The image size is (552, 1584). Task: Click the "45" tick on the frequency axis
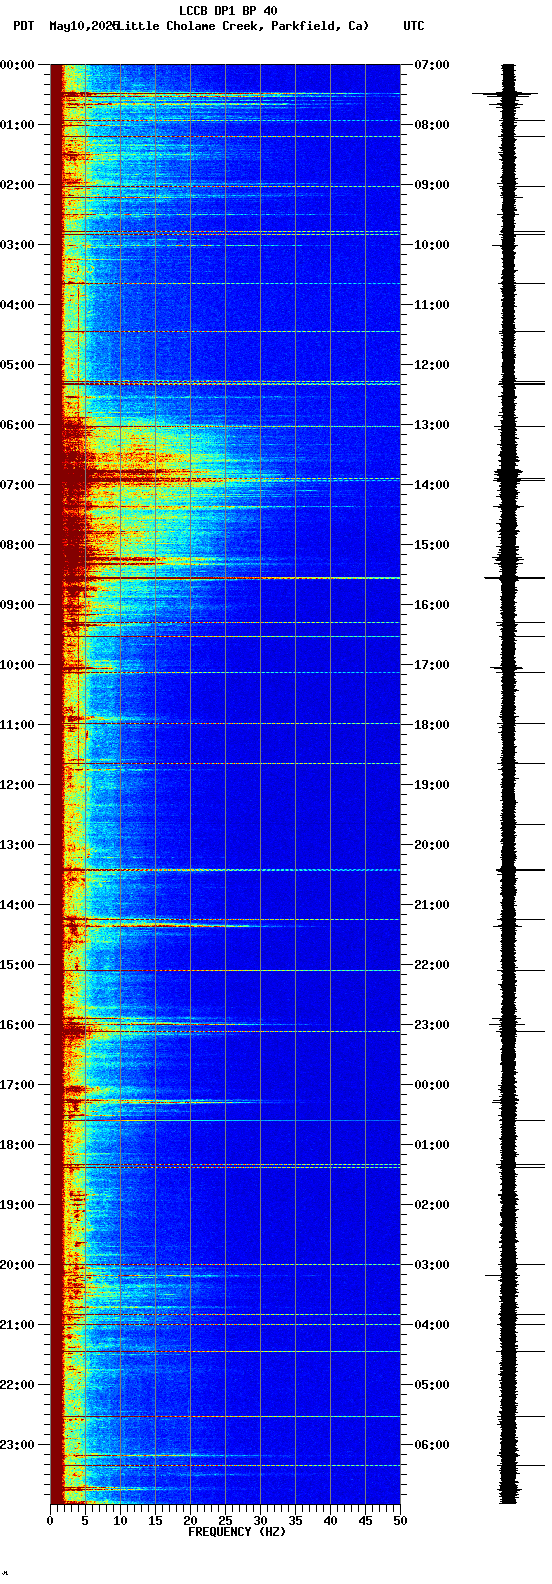pos(365,1521)
